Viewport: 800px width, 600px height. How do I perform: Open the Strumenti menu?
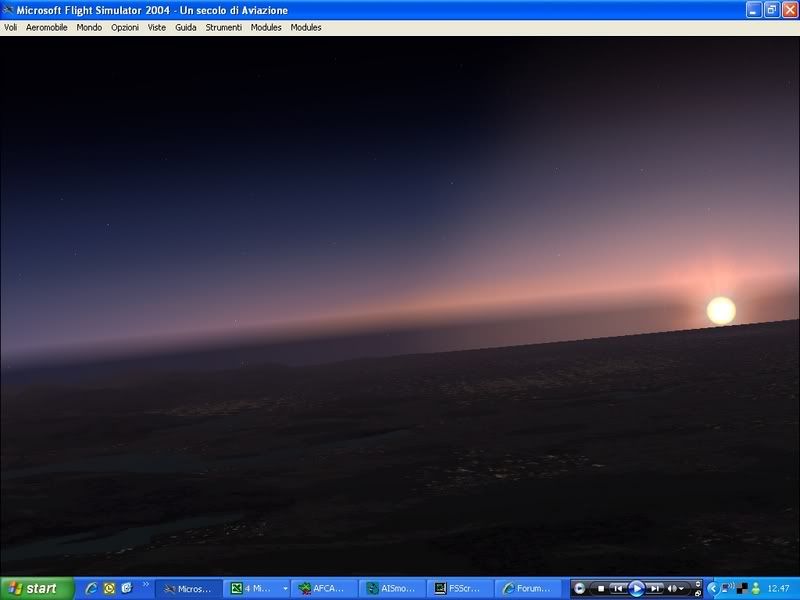click(223, 28)
